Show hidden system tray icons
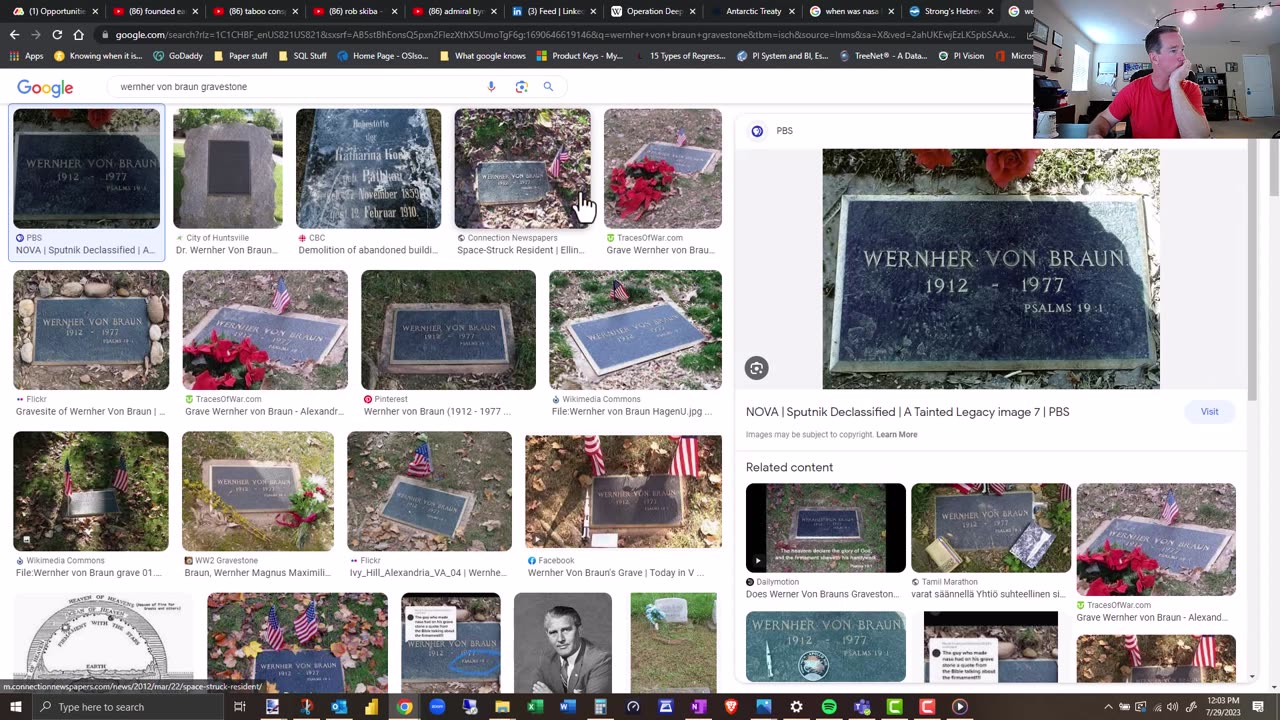1280x720 pixels. [x=1108, y=707]
